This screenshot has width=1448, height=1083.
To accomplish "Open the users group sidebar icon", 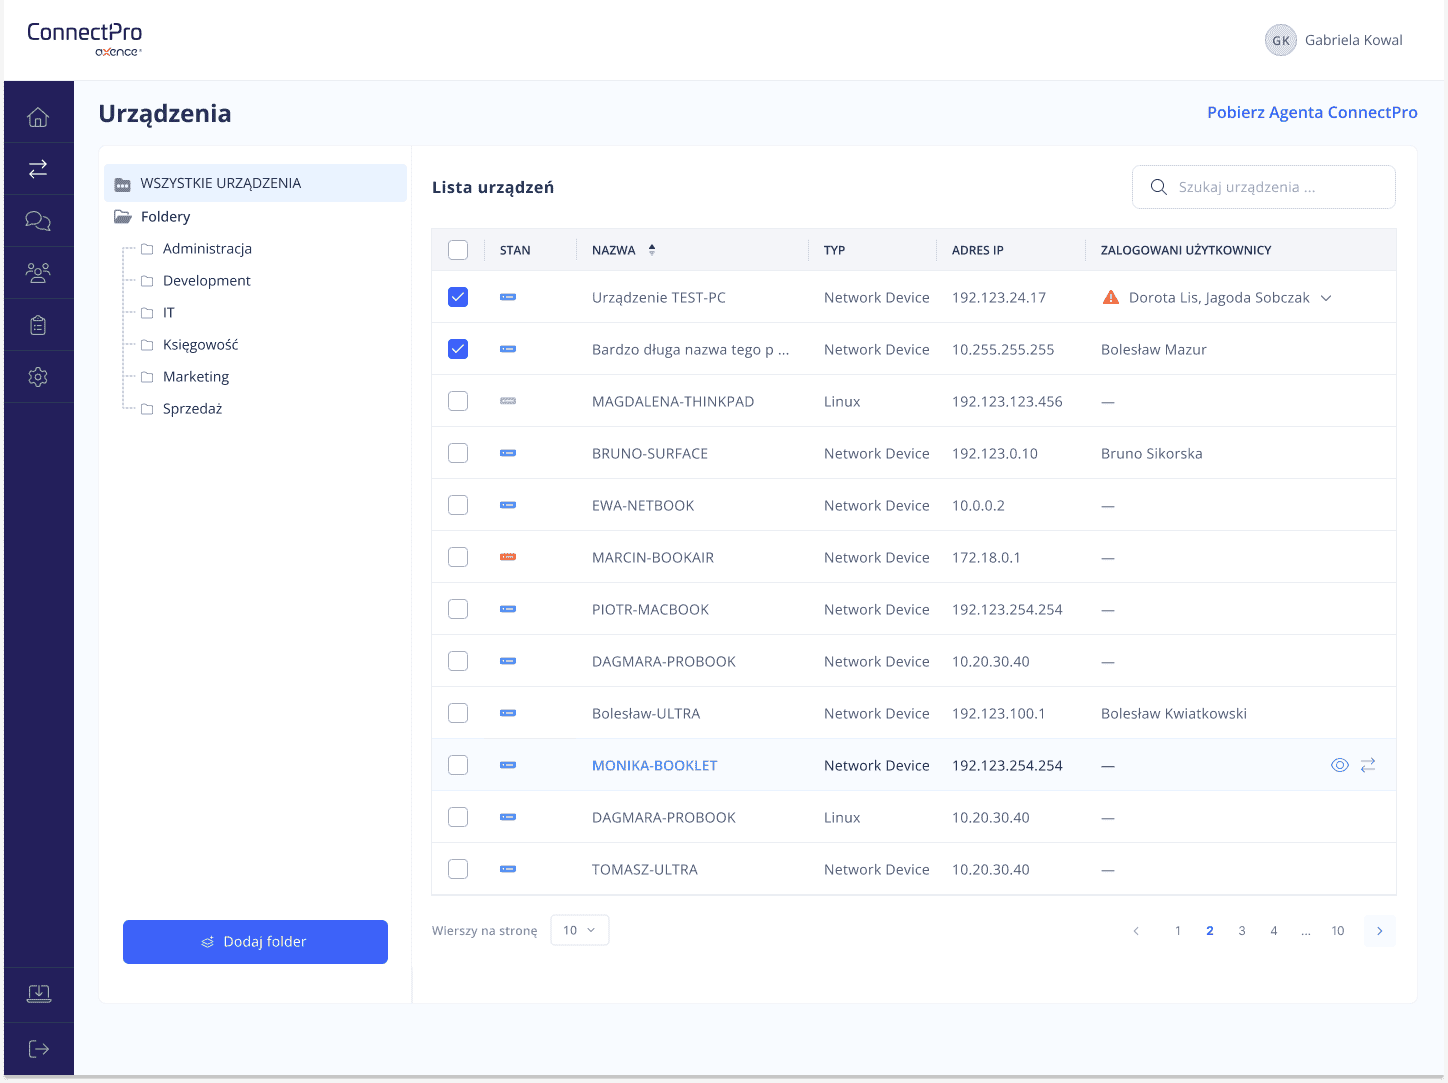I will point(38,273).
